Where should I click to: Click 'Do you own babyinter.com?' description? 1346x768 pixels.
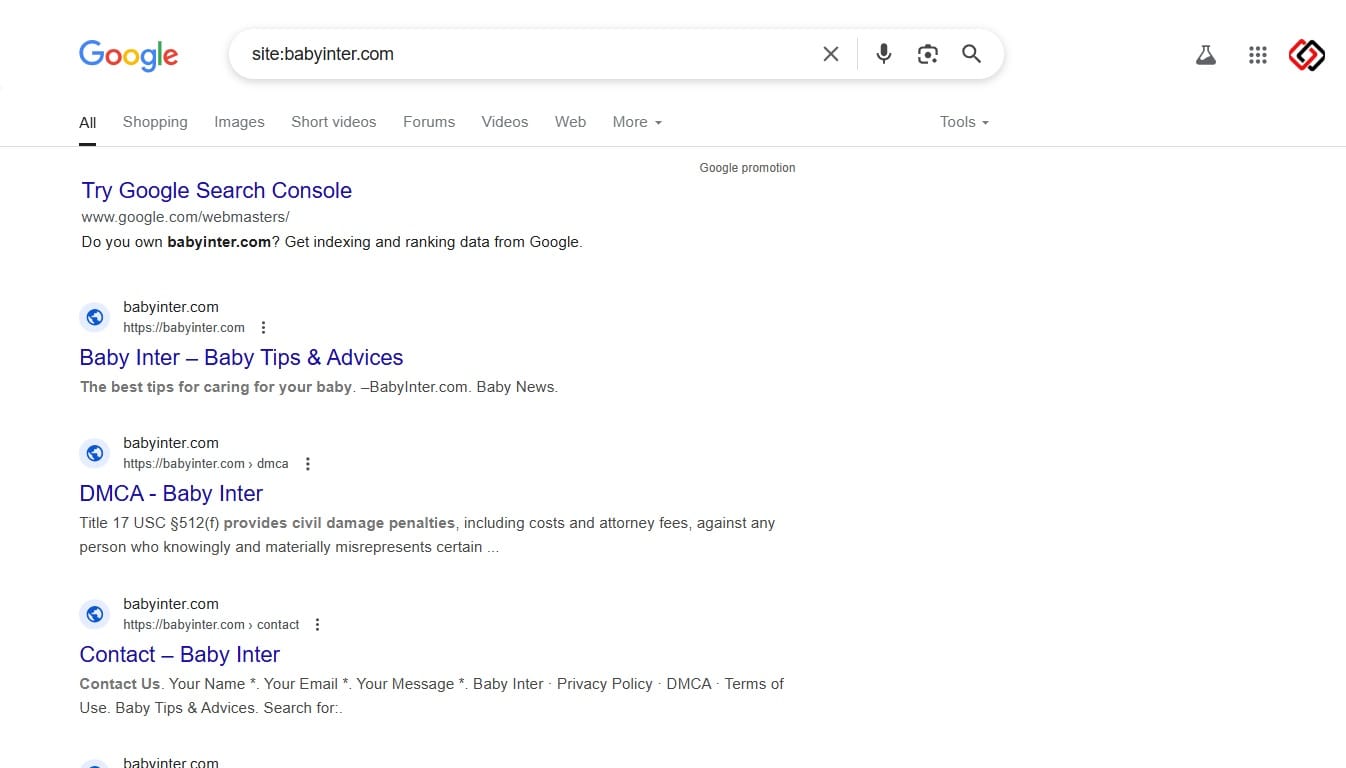point(332,242)
